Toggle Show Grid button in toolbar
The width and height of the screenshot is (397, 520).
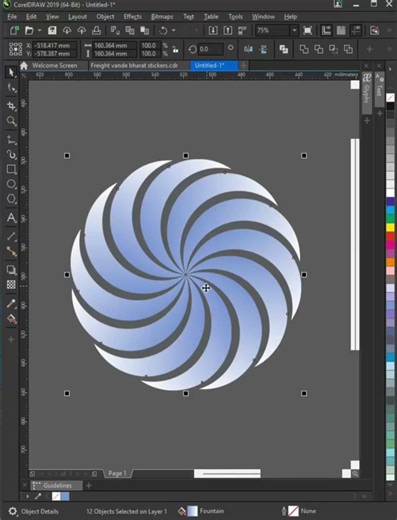[x=341, y=31]
